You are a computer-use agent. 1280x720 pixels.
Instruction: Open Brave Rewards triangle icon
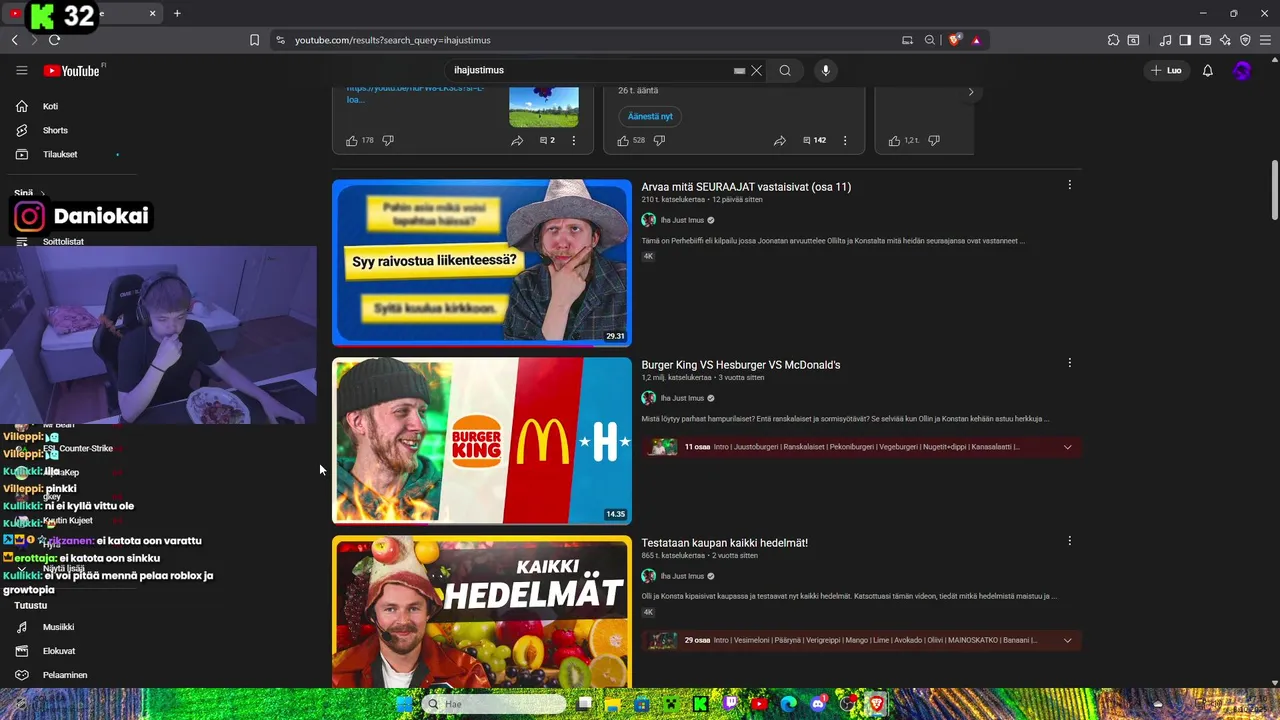click(x=976, y=40)
